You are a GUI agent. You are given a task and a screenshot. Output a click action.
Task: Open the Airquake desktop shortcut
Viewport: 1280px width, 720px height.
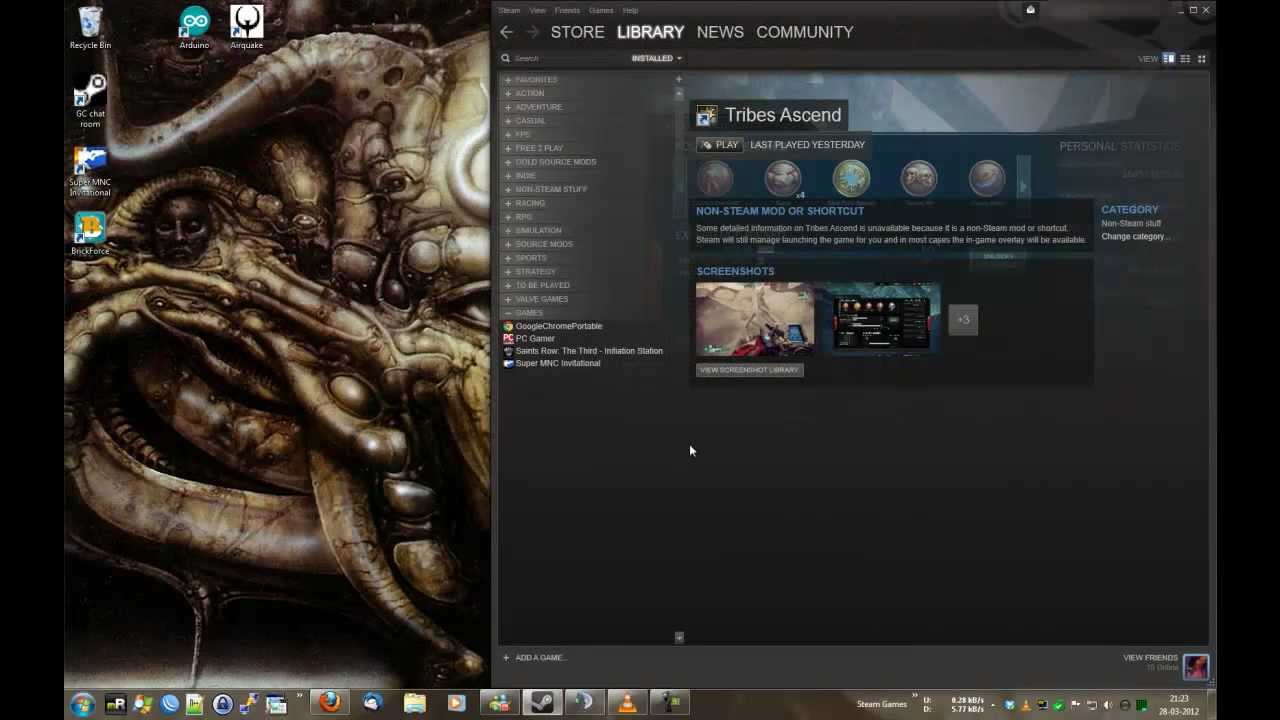click(246, 27)
